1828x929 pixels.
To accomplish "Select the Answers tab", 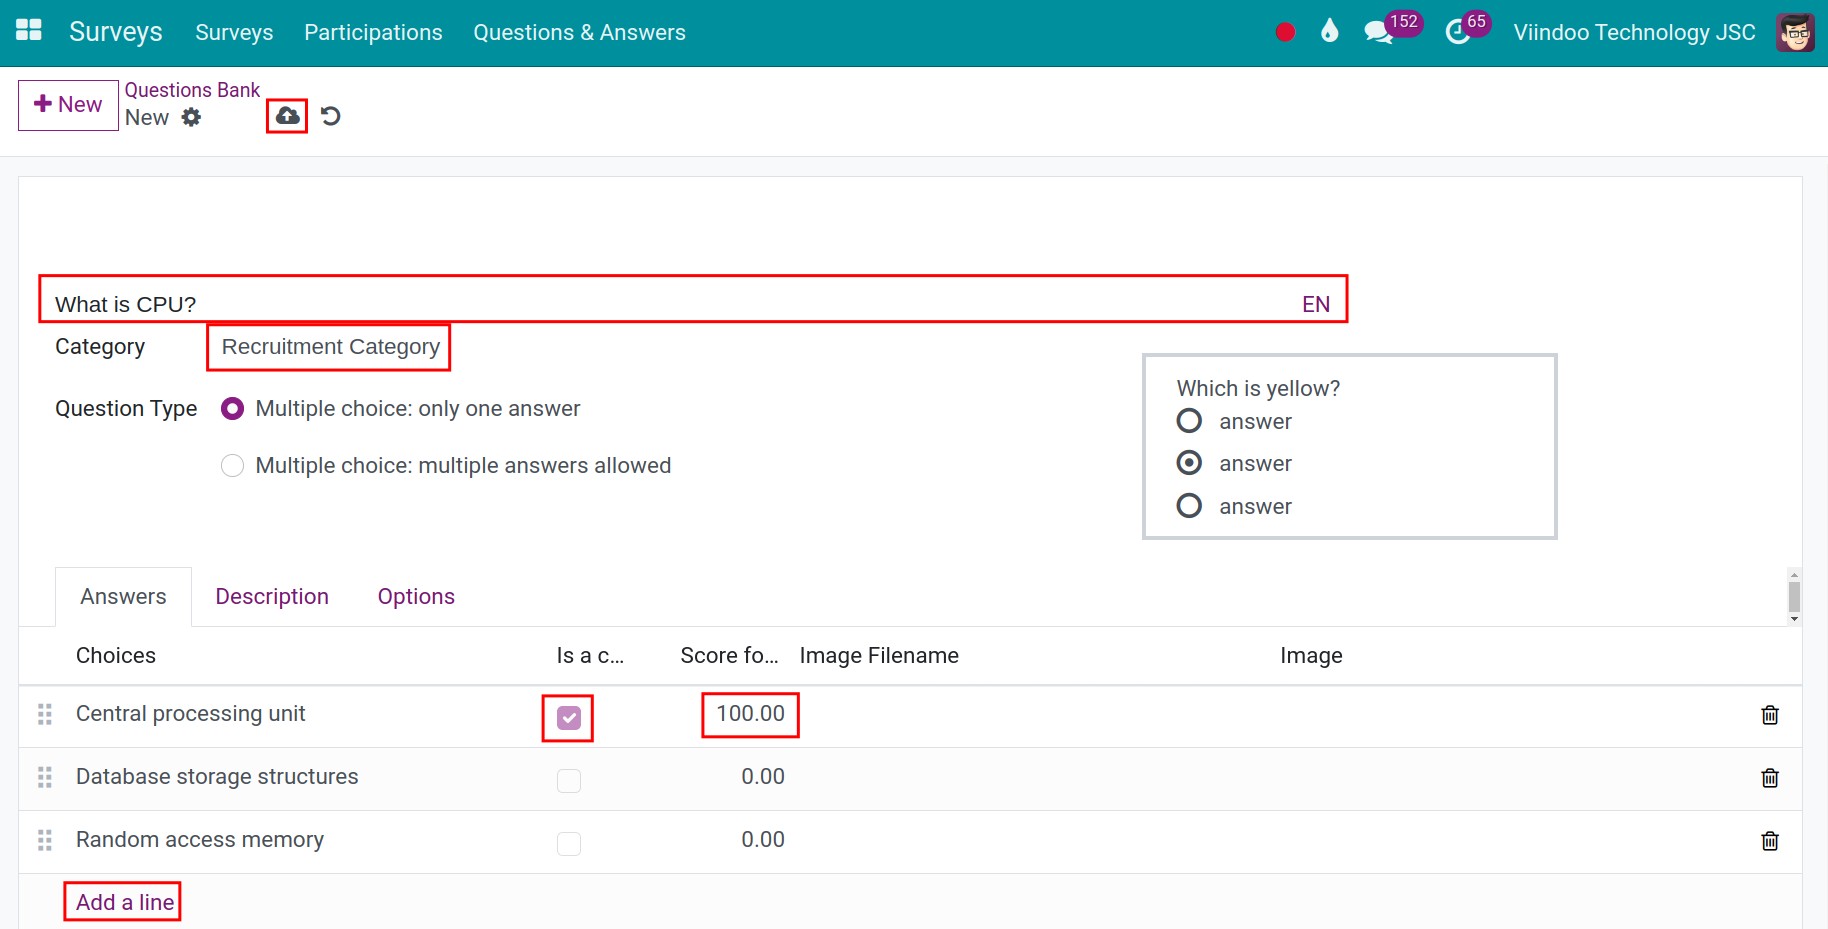I will 123,597.
